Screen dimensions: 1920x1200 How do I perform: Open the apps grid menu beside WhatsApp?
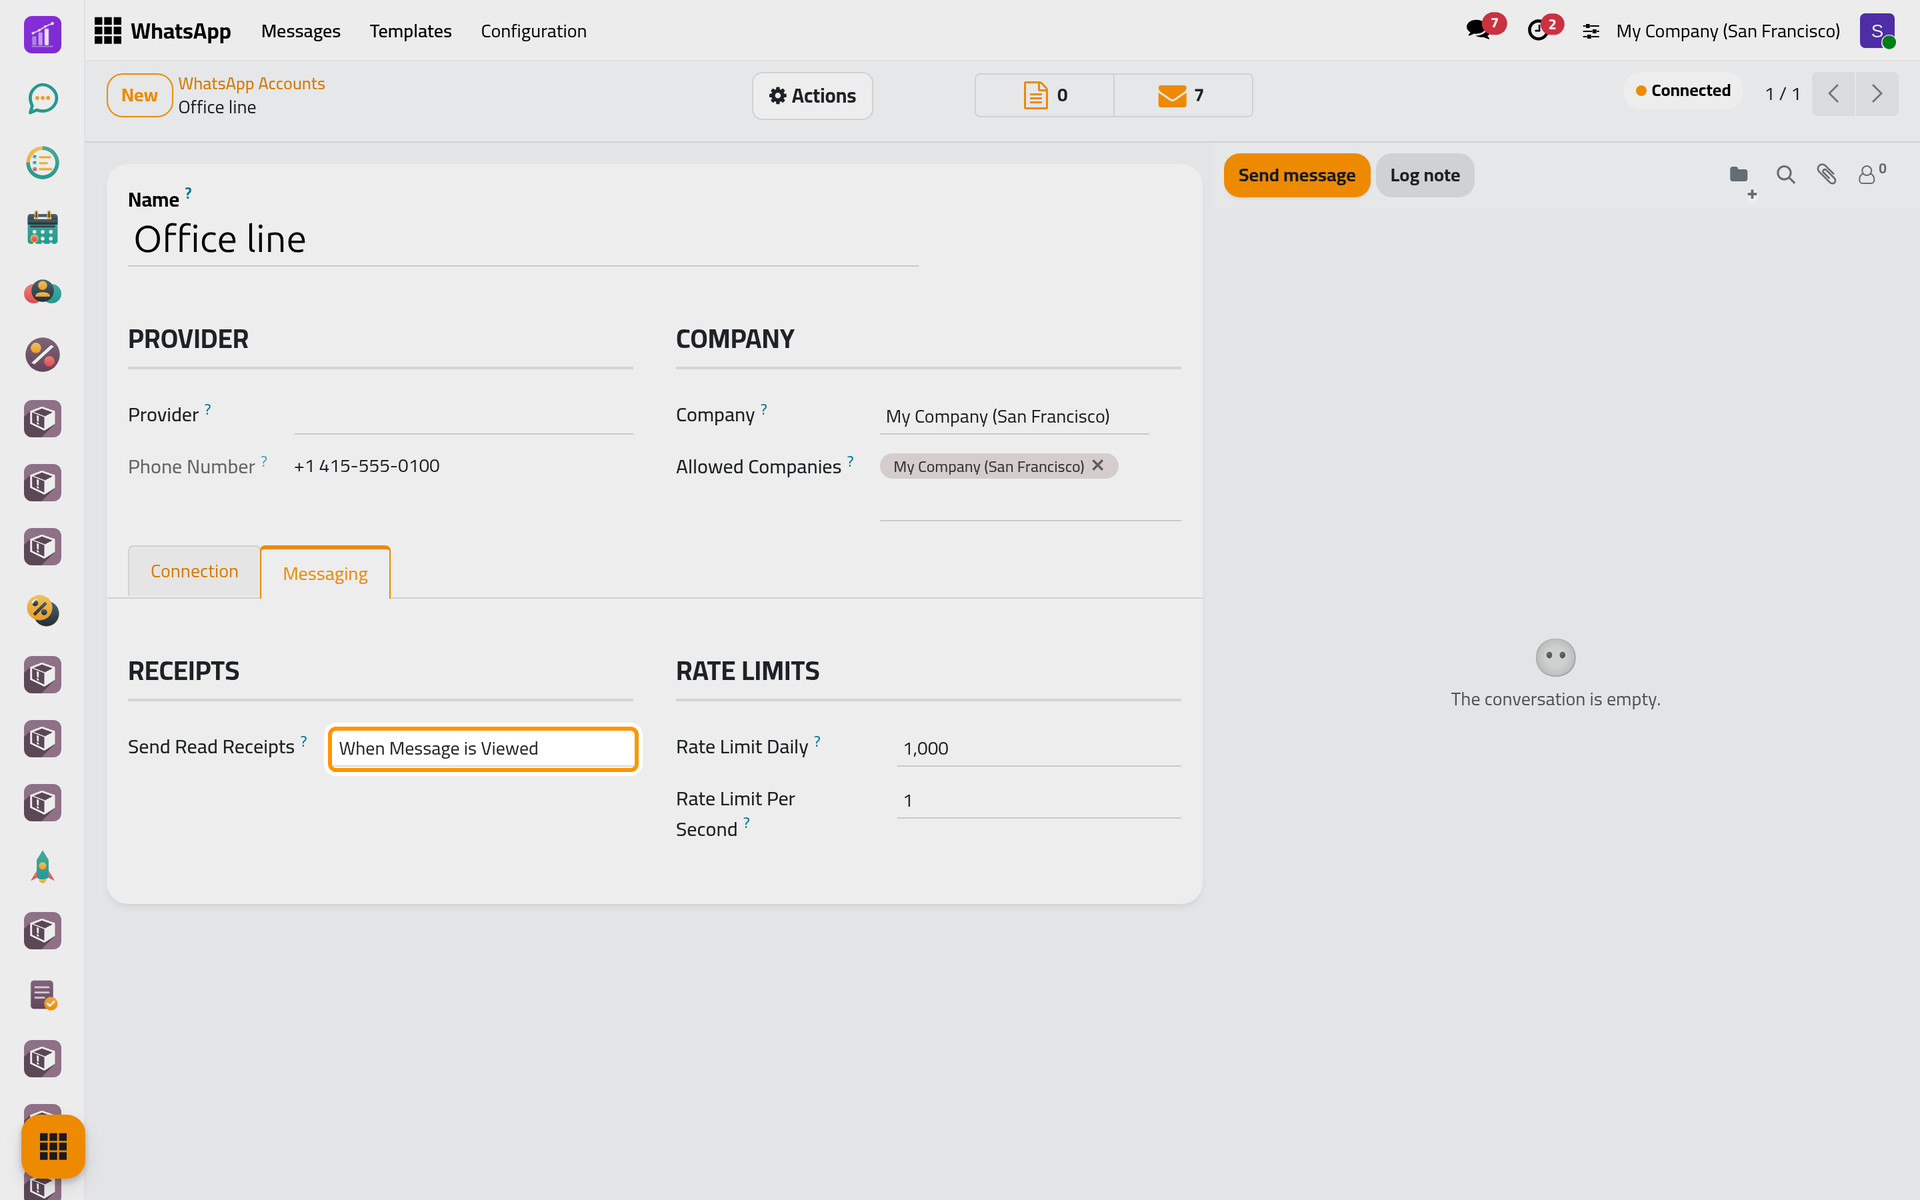click(107, 31)
